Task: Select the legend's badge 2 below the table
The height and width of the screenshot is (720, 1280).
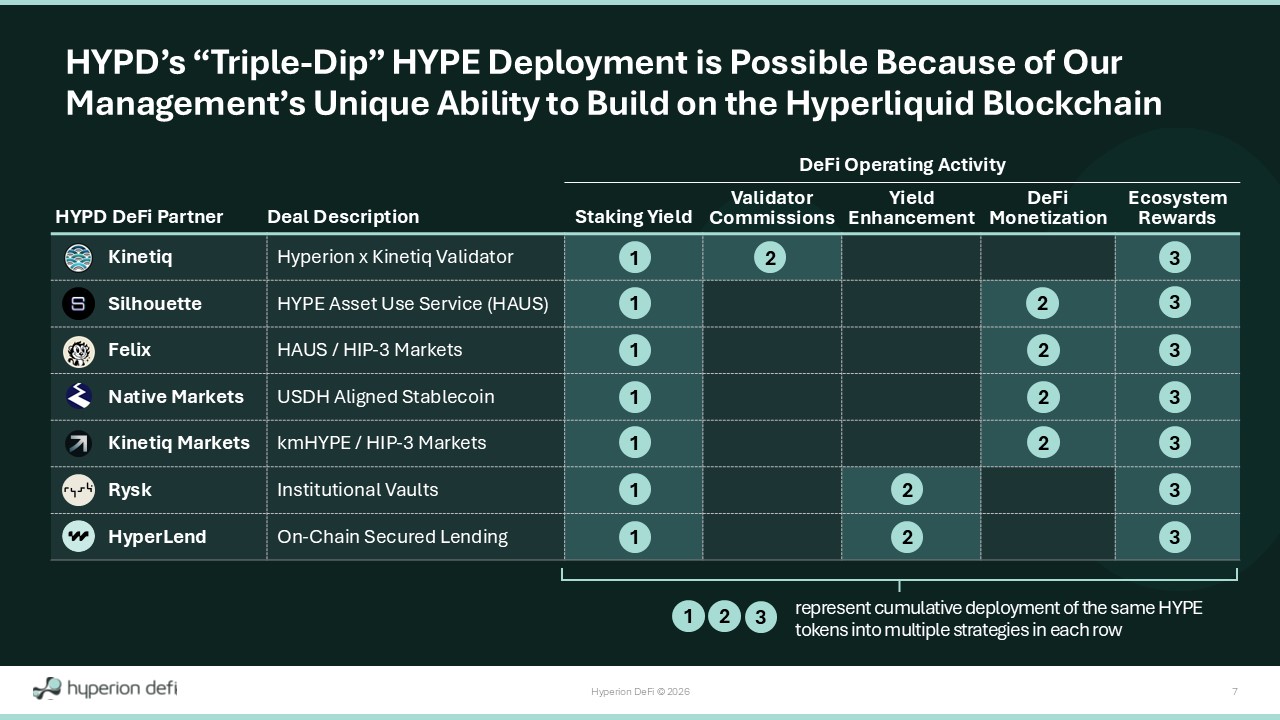Action: (724, 617)
